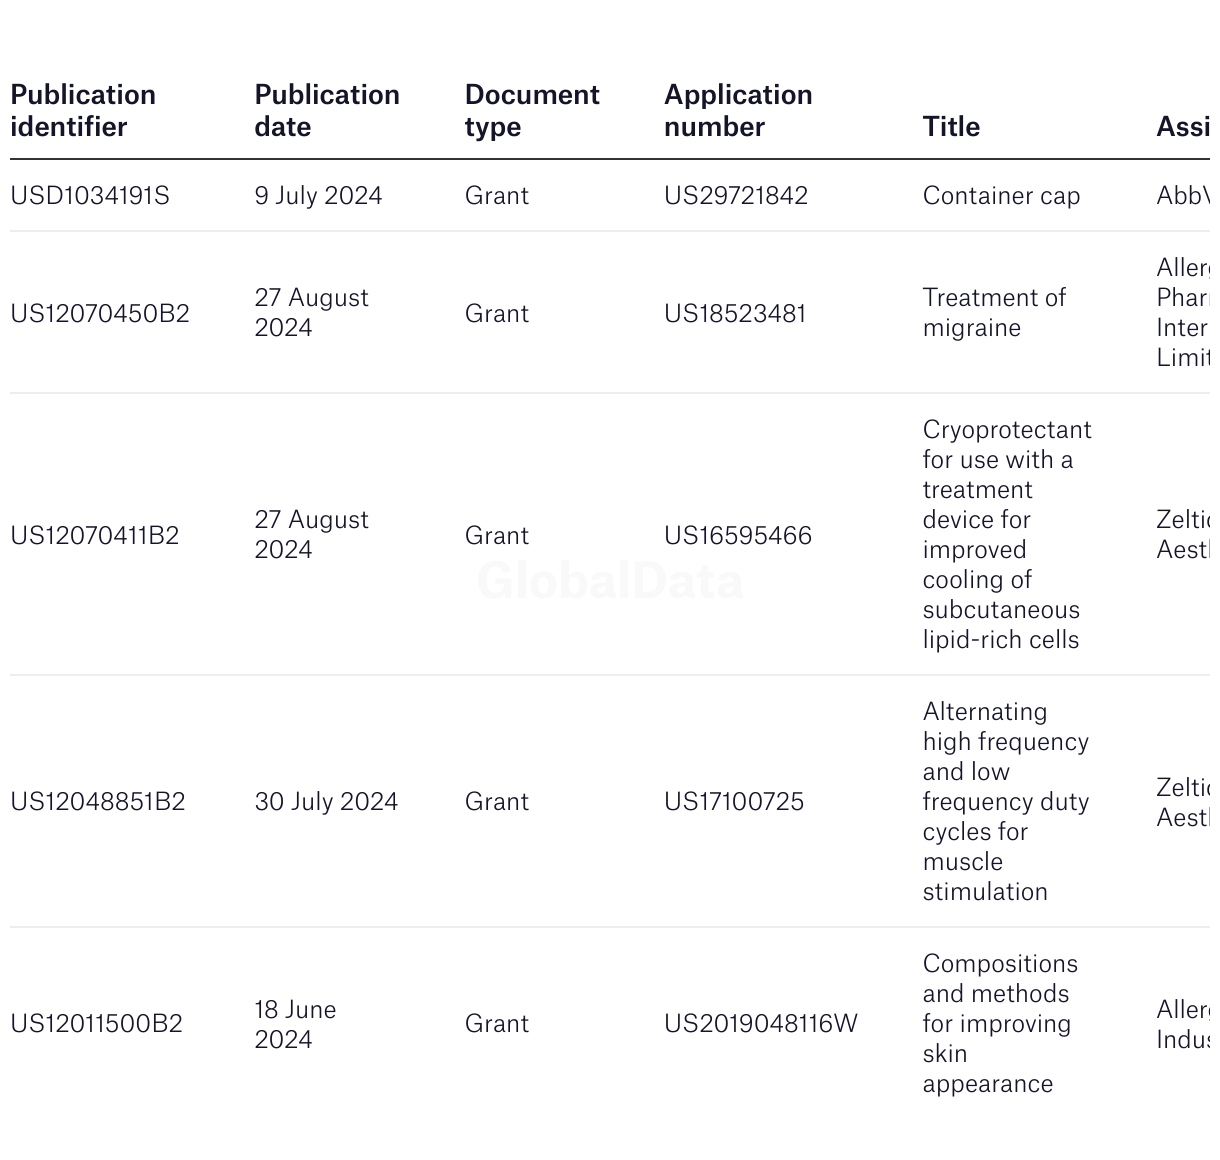Click application number US2019048116W
This screenshot has height=1160, width=1220.
(761, 1024)
